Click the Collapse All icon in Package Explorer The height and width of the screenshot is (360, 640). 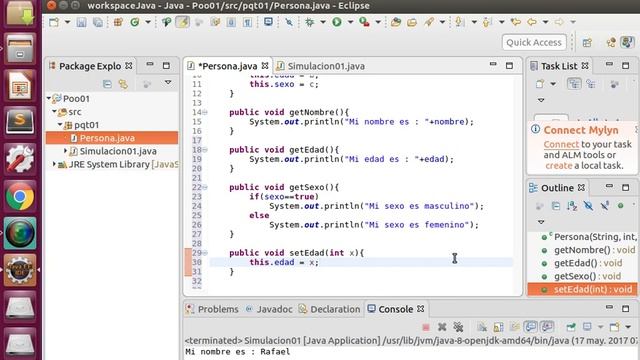click(x=107, y=84)
